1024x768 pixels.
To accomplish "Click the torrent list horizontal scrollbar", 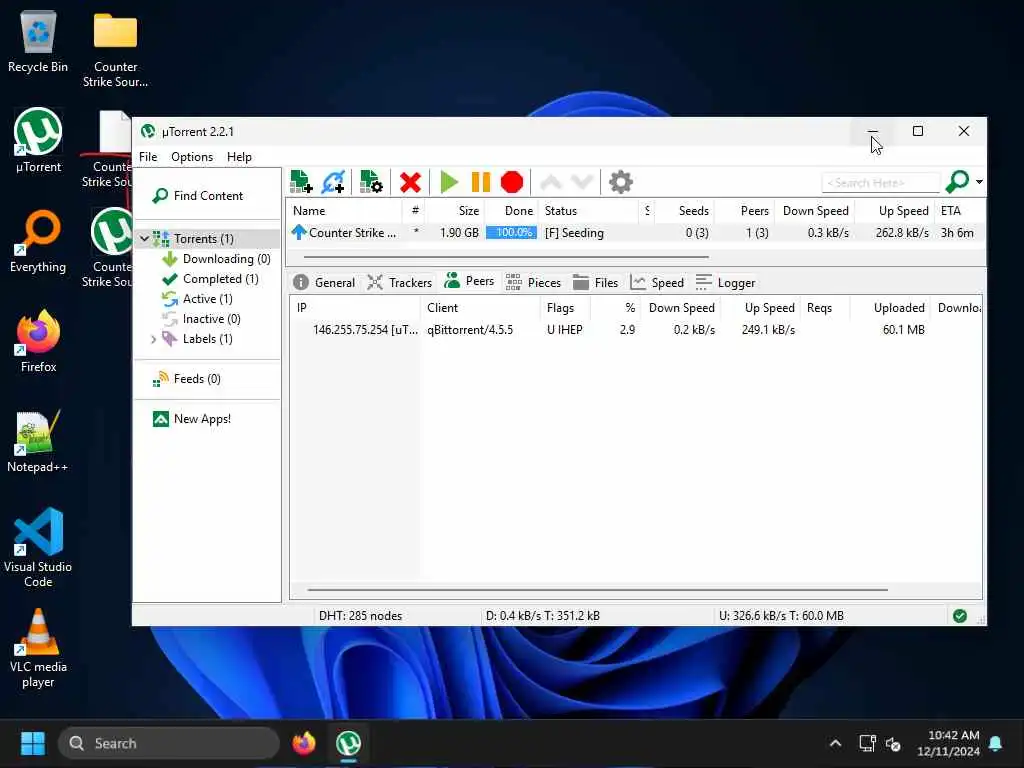I will point(507,257).
